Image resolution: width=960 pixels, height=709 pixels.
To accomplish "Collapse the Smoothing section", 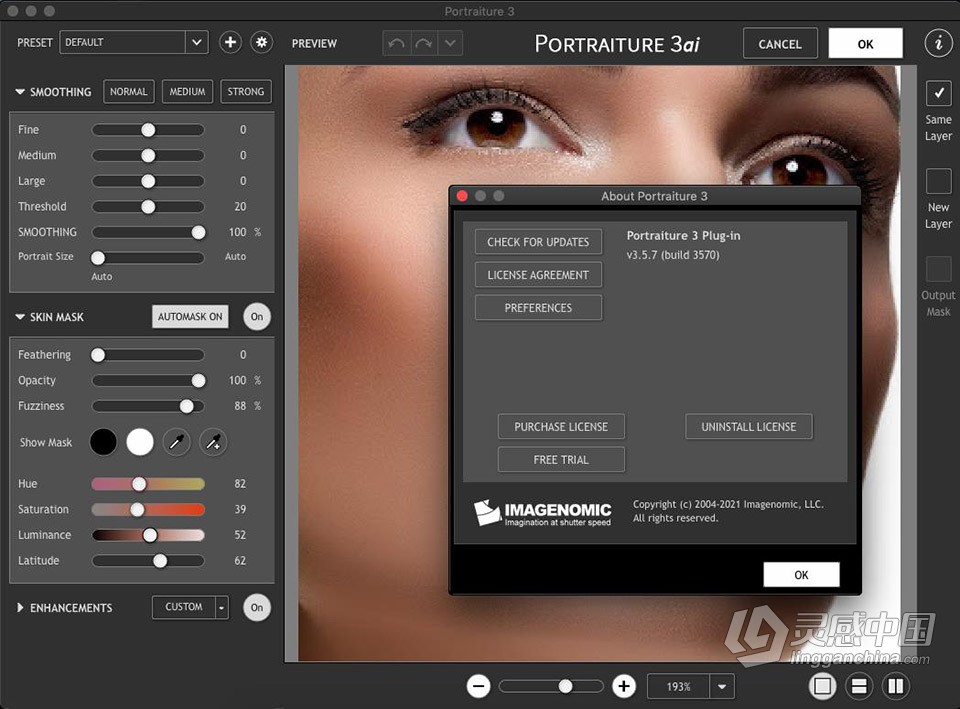I will 20,92.
